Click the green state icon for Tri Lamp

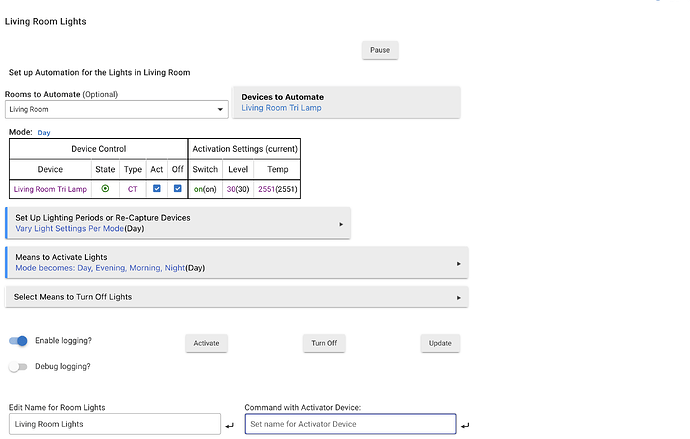[105, 188]
